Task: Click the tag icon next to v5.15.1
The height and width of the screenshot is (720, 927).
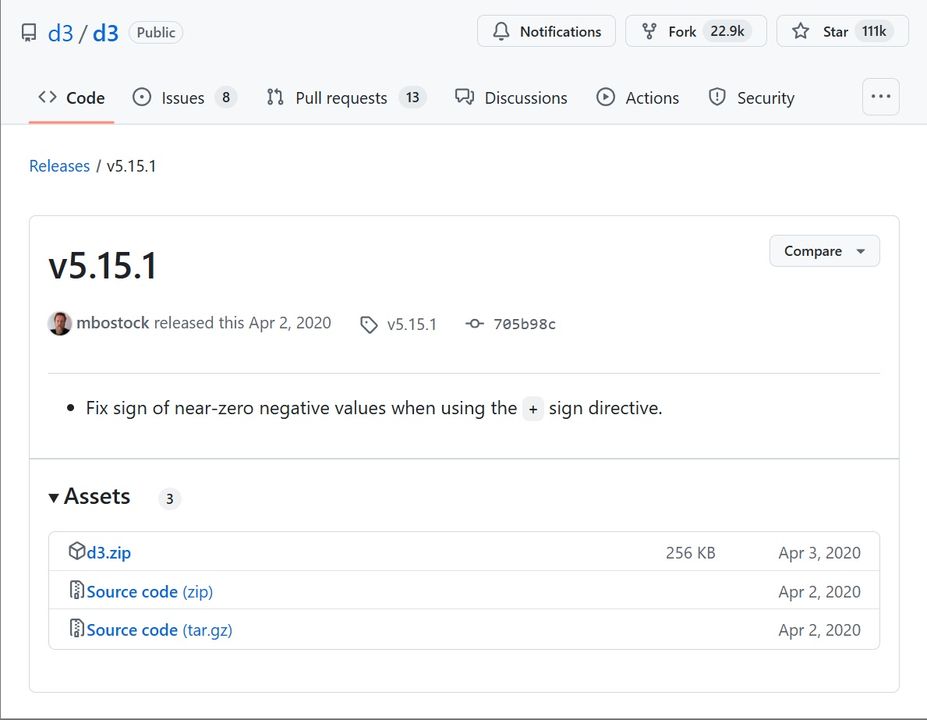Action: pos(369,324)
